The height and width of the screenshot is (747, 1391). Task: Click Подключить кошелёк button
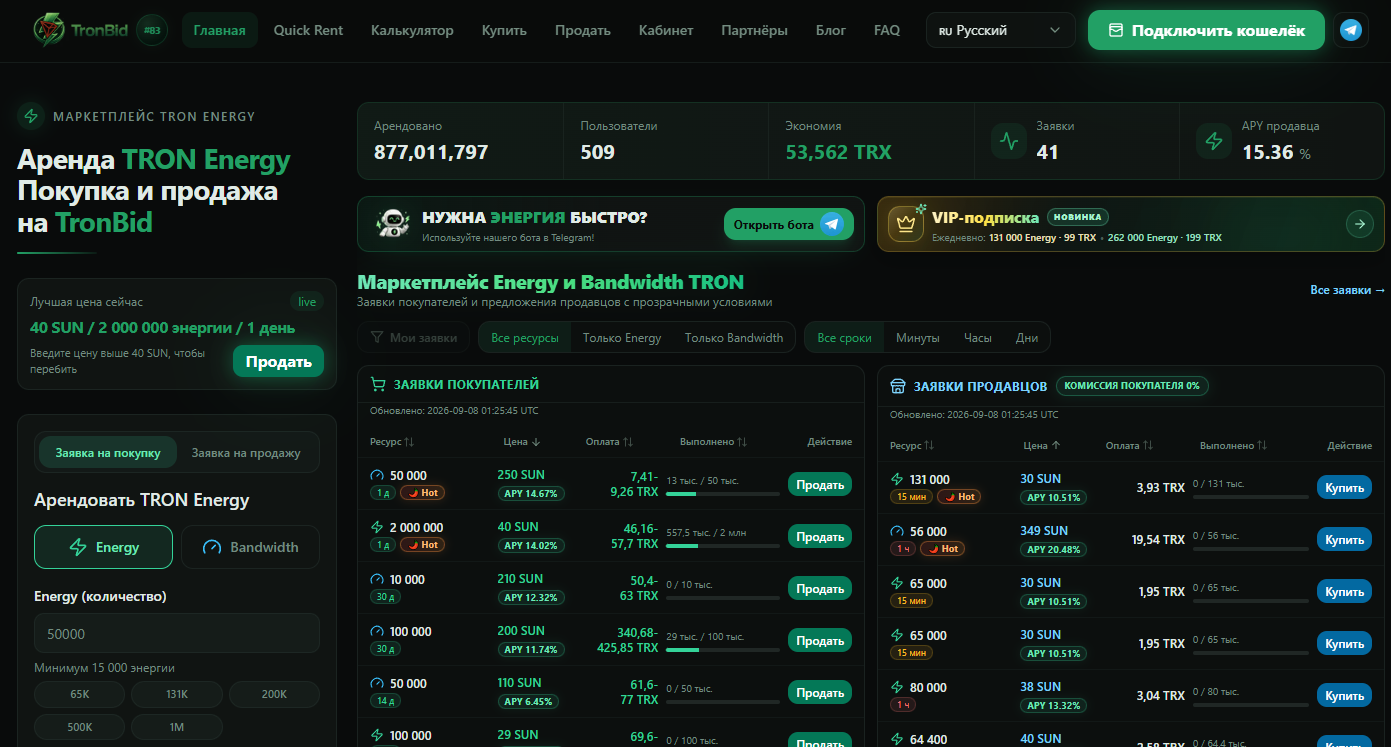[1206, 30]
